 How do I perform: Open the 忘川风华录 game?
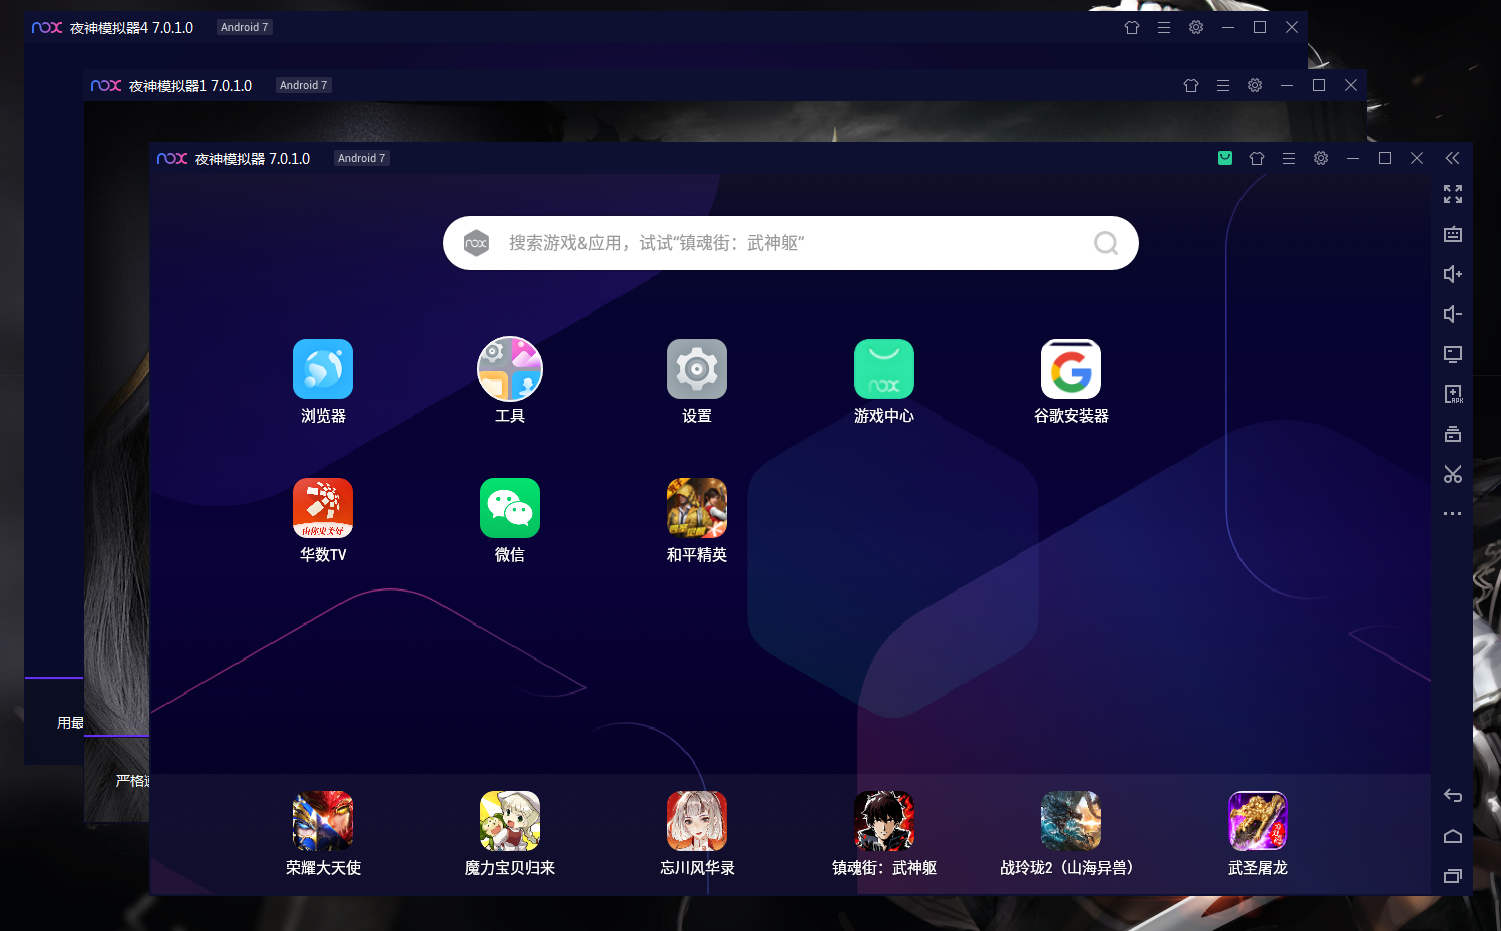click(x=697, y=821)
